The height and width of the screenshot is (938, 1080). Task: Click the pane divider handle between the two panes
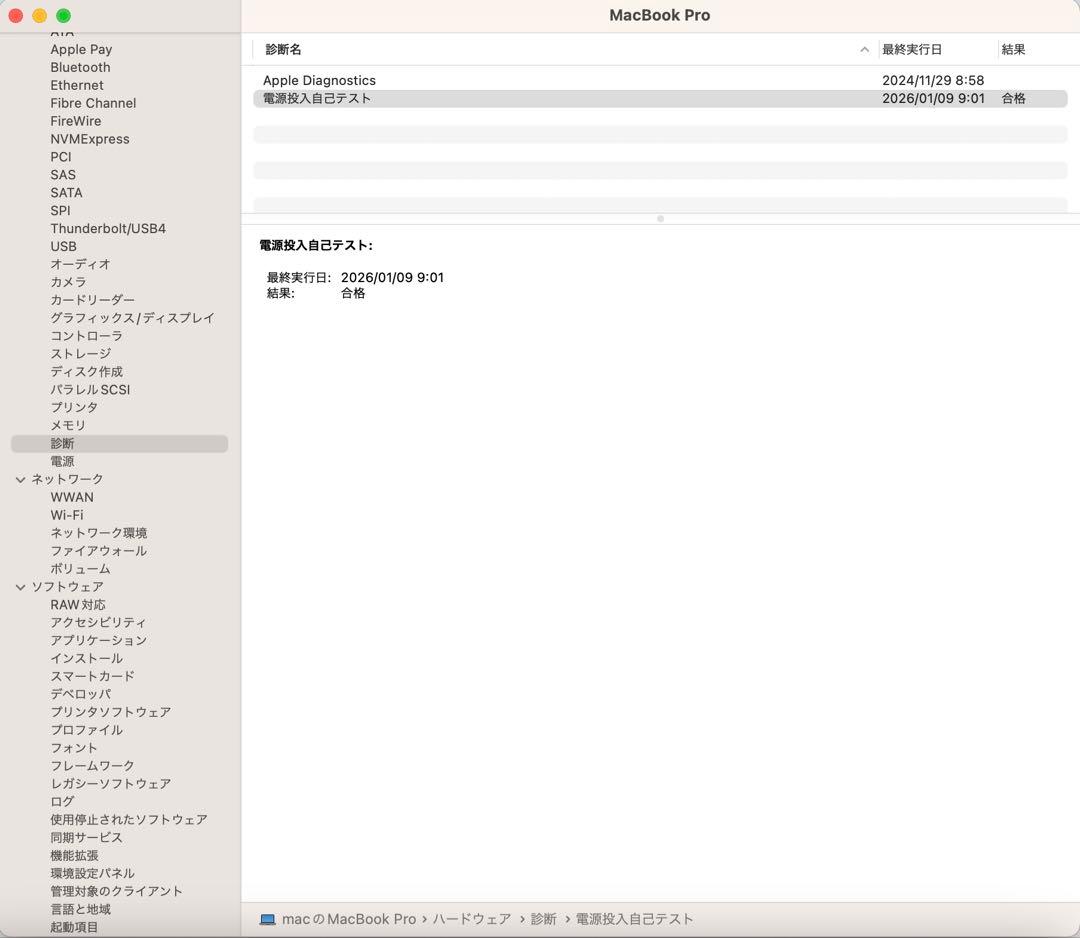coord(659,218)
